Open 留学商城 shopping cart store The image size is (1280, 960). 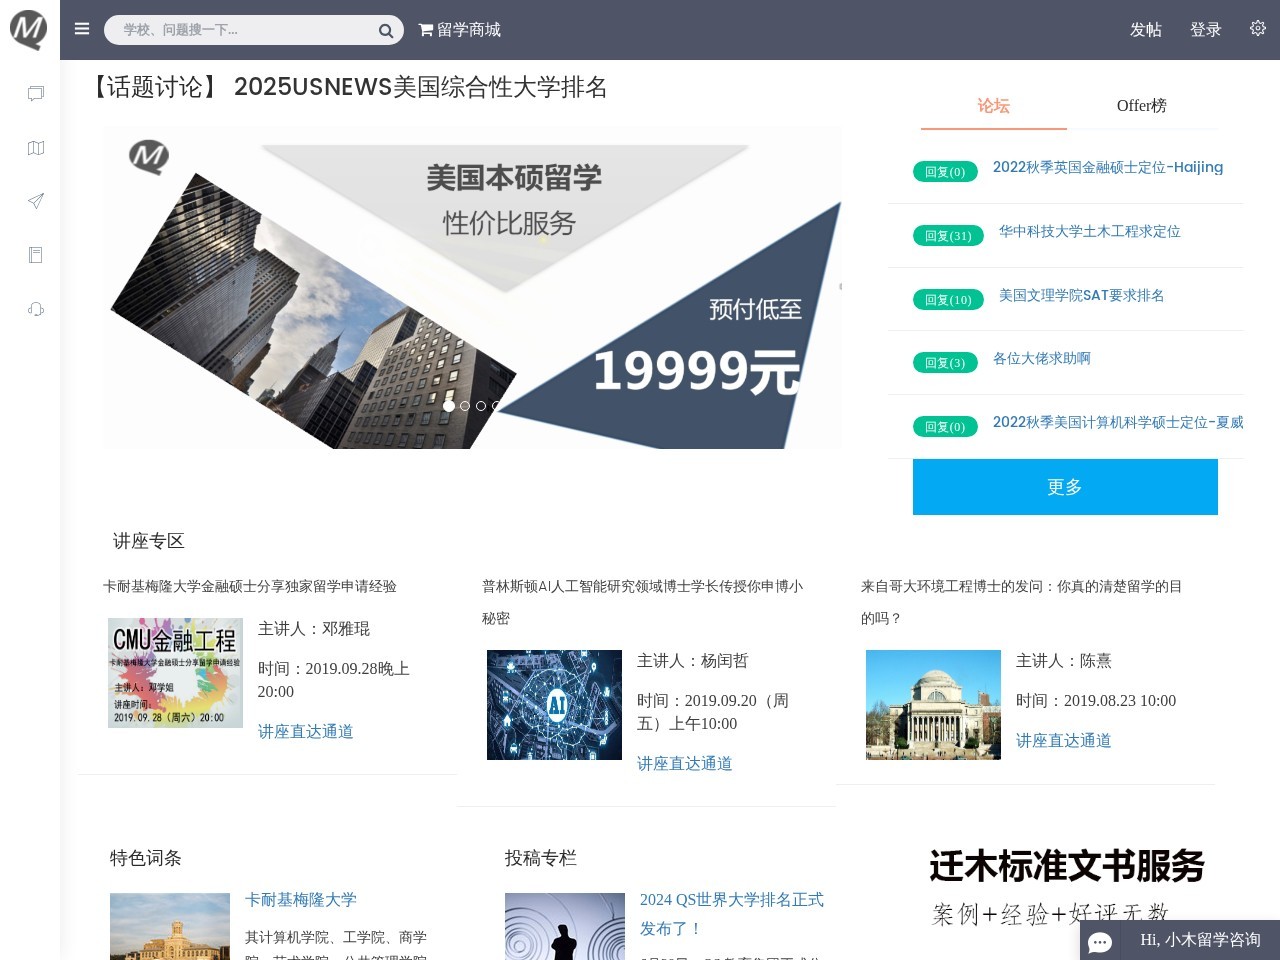[460, 30]
